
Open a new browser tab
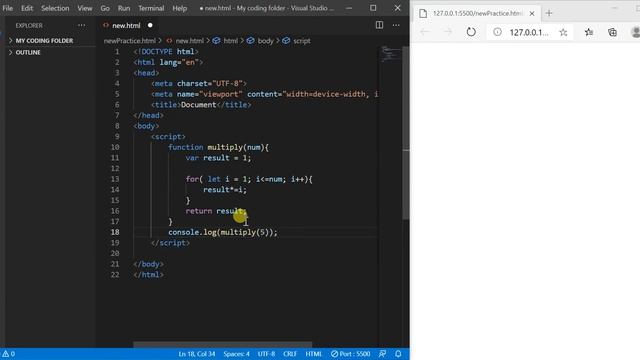549,13
